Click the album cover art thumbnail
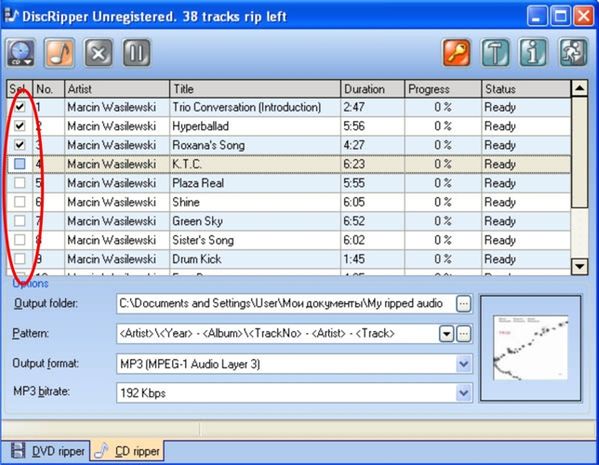This screenshot has width=599, height=465. tap(530, 348)
